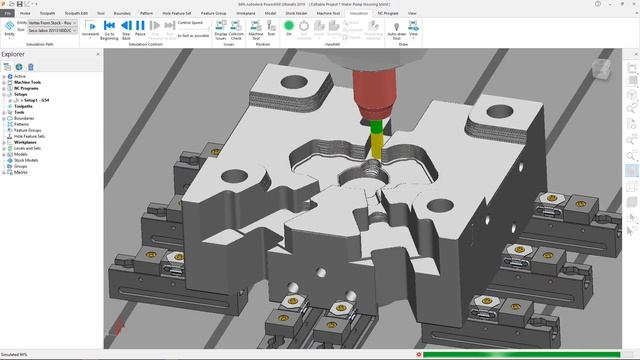Run the Collision Check tool
The image size is (640, 360).
236,30
